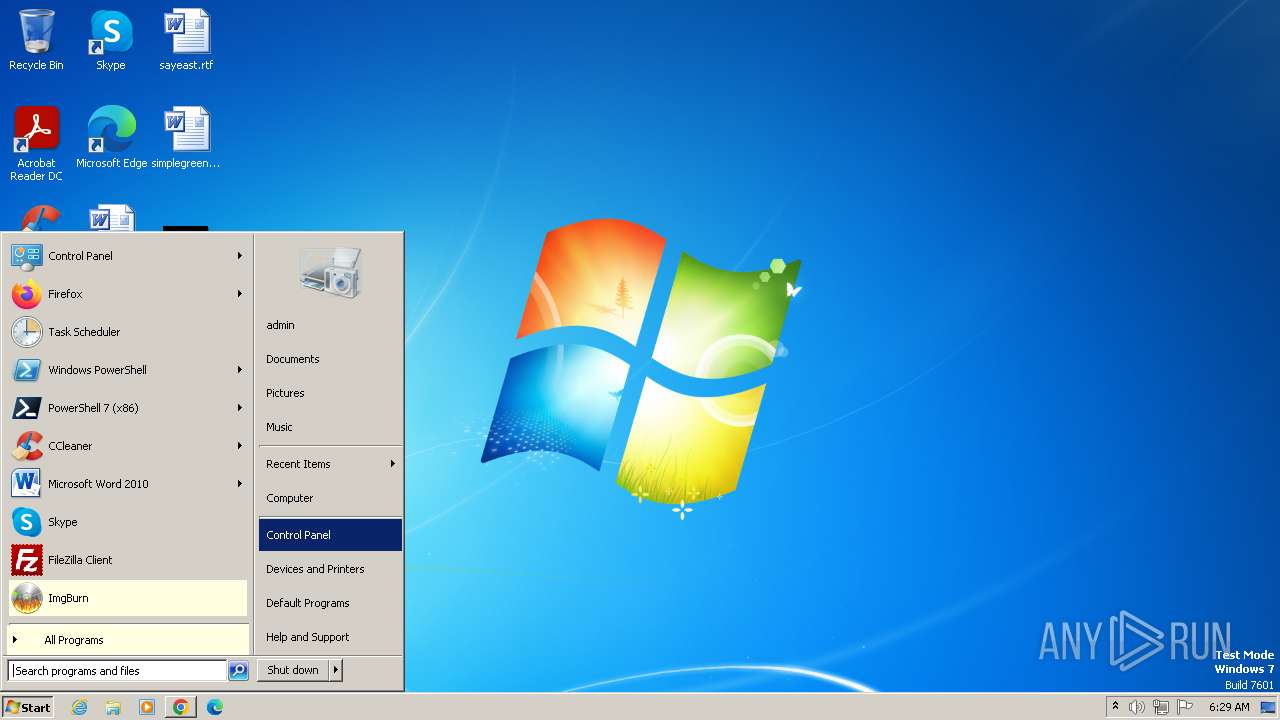Viewport: 1280px width, 720px height.
Task: Open shut down options arrow
Action: pos(336,670)
